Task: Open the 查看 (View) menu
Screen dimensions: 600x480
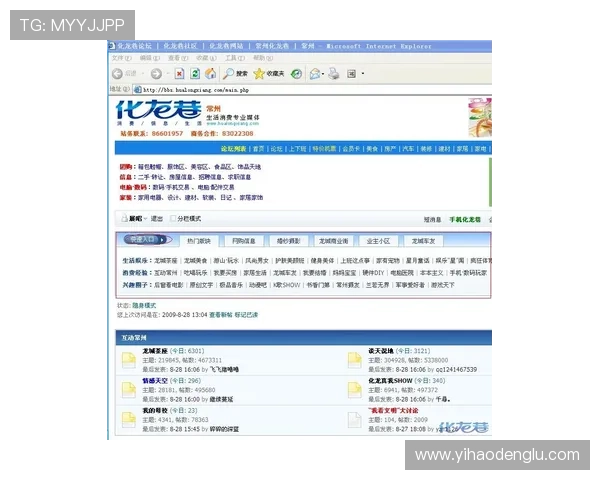Action: [x=178, y=58]
